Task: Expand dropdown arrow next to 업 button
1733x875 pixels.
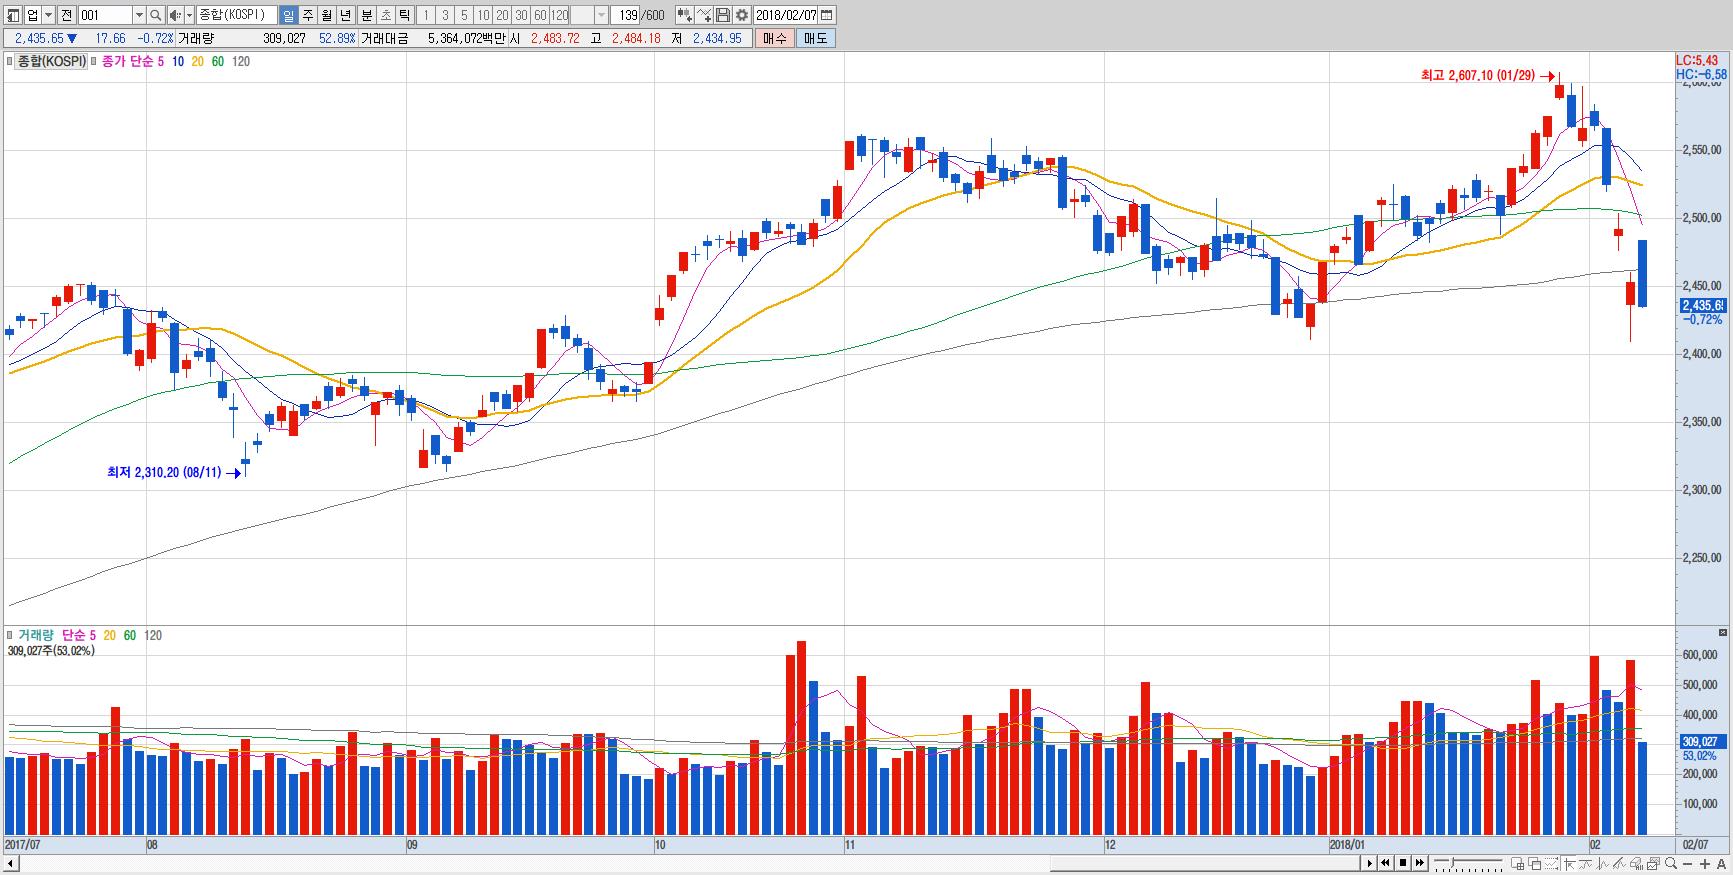Action: pyautogui.click(x=48, y=15)
